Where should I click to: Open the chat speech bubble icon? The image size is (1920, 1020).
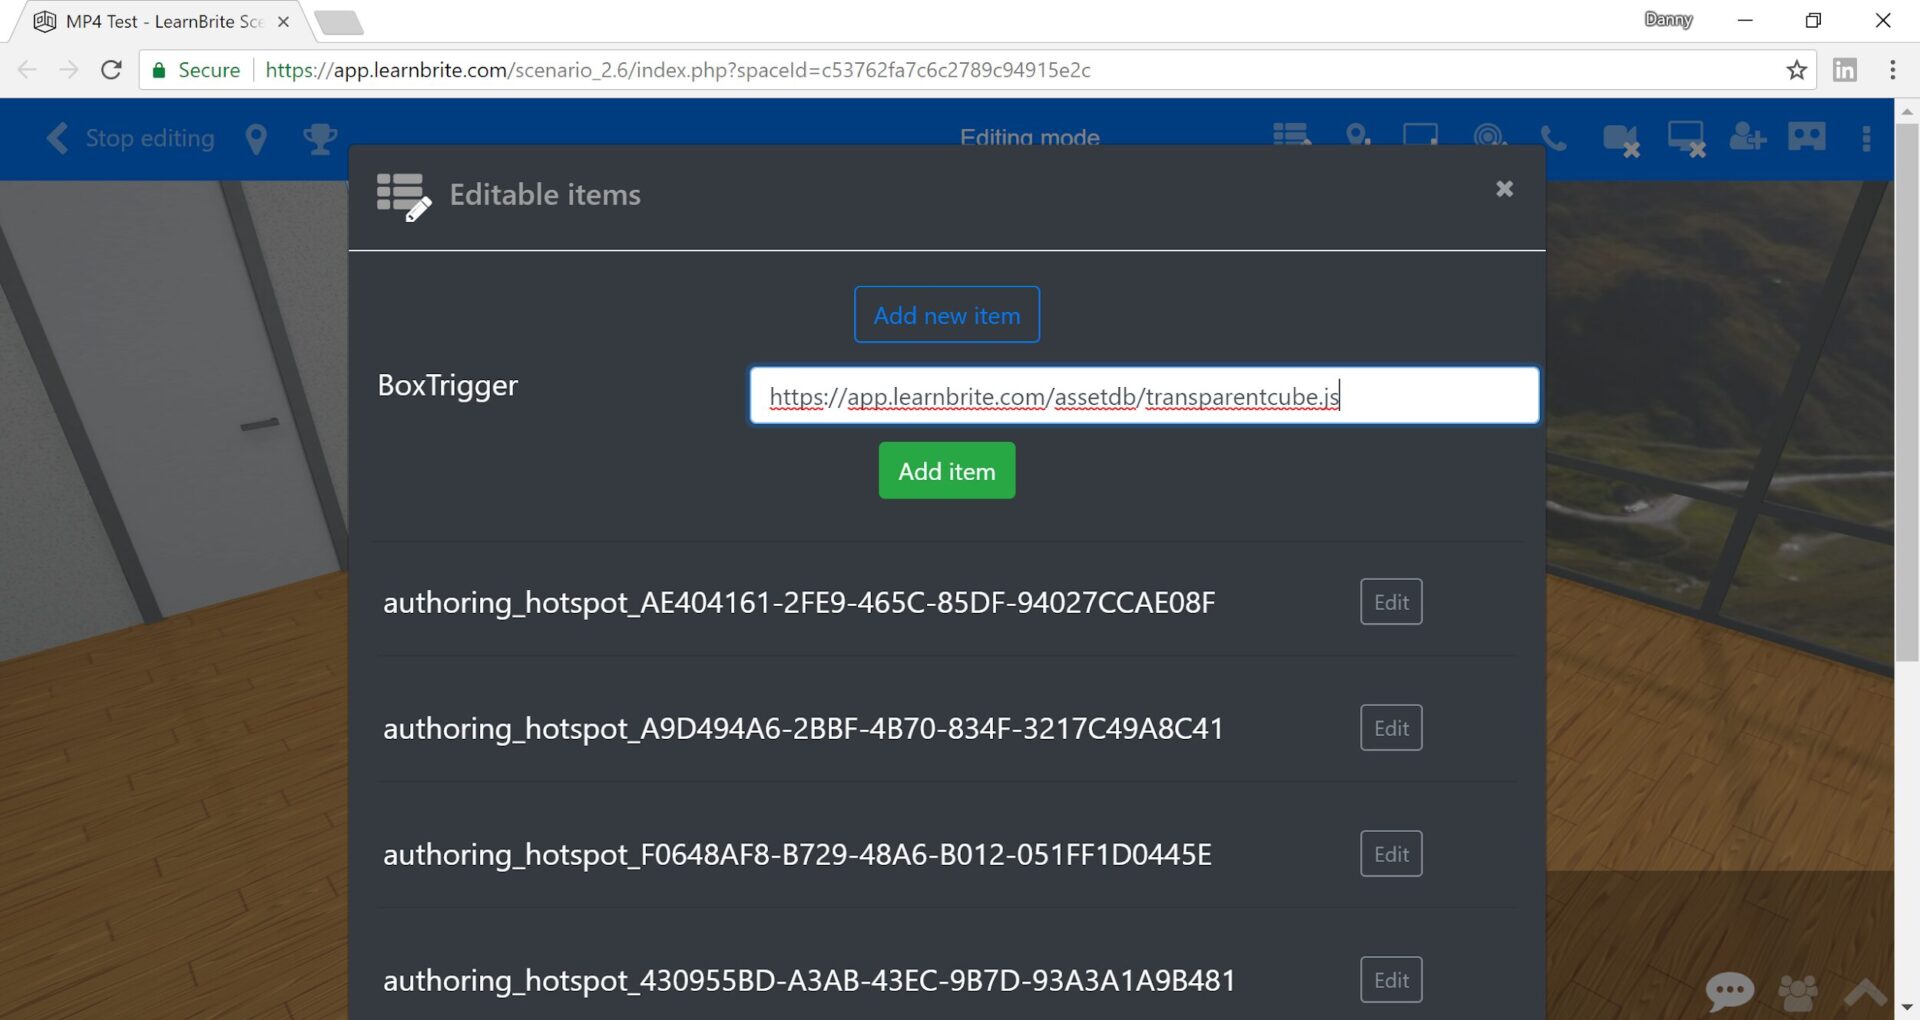(x=1729, y=991)
